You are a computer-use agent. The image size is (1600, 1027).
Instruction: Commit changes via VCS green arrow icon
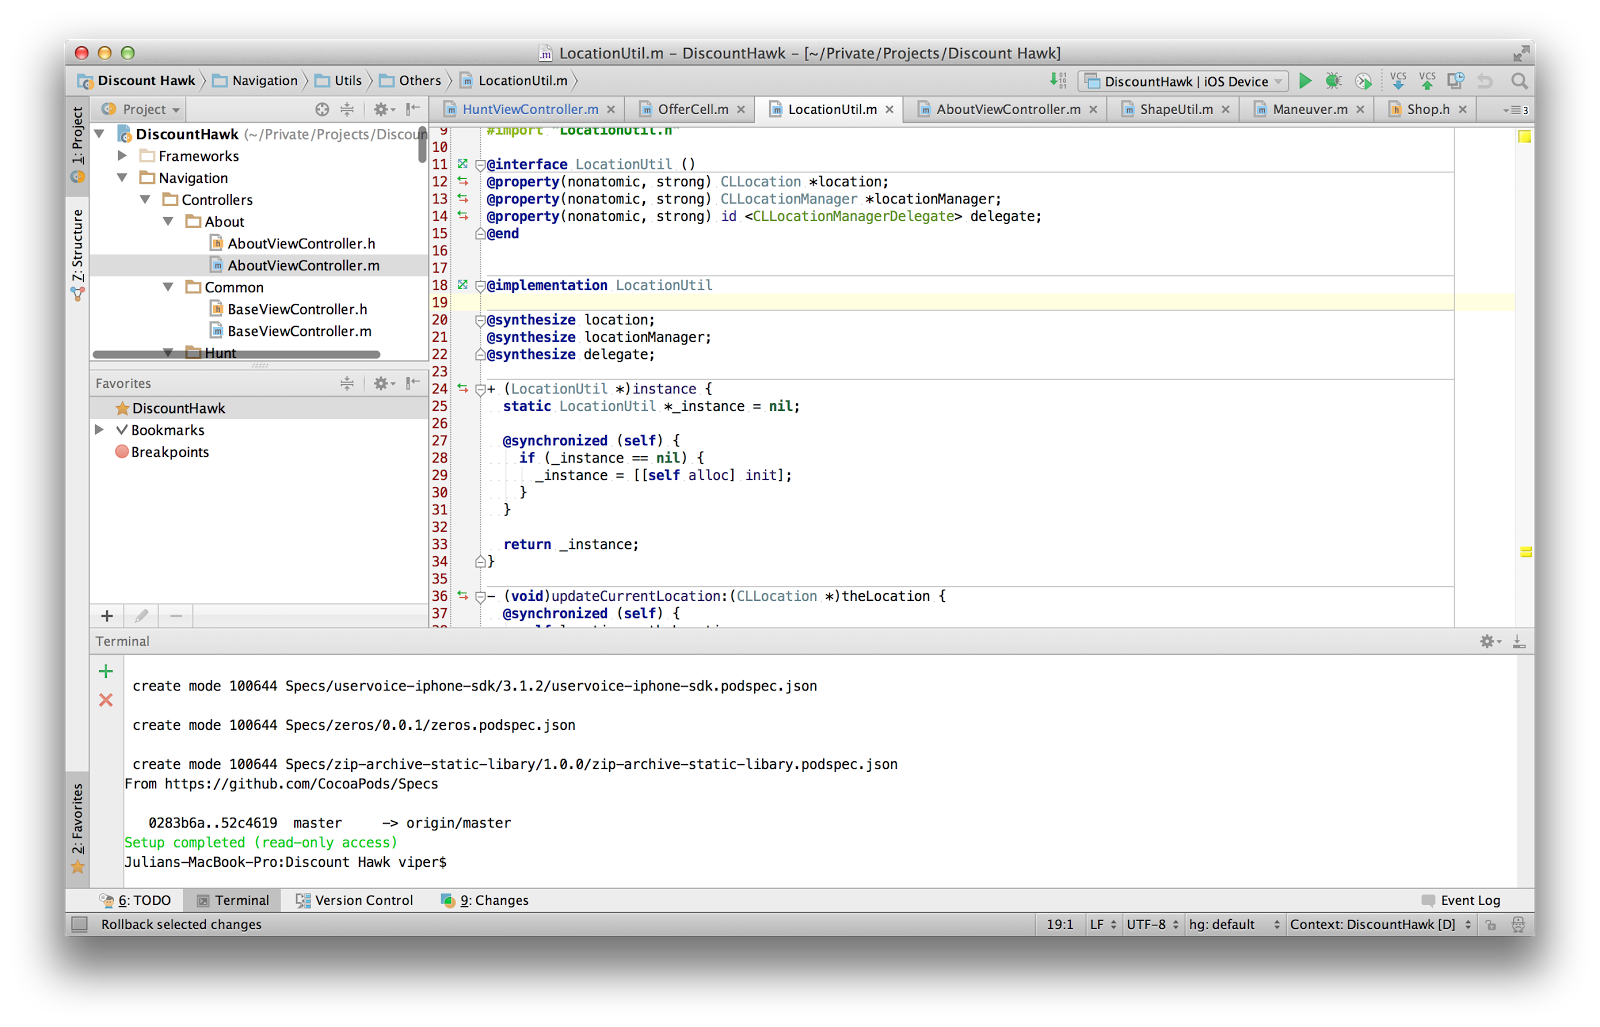[x=1427, y=81]
